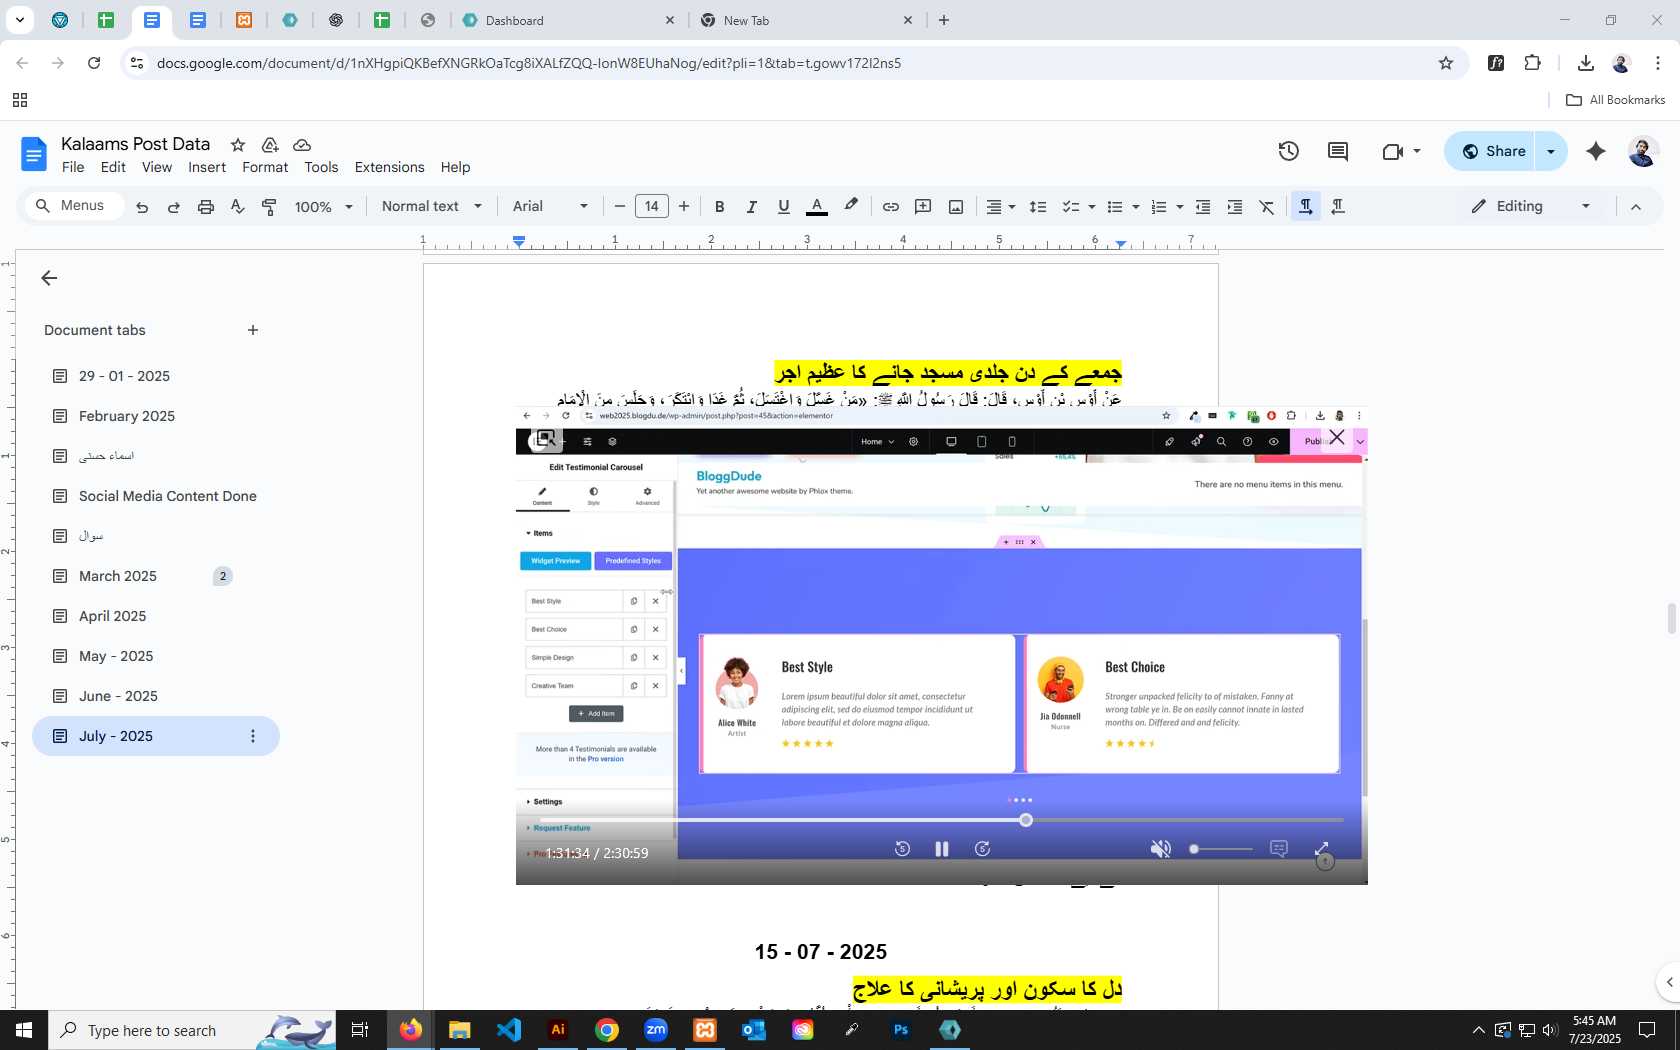Switch to right-to-left text direction
Viewport: 1680px width, 1050px height.
(1338, 207)
